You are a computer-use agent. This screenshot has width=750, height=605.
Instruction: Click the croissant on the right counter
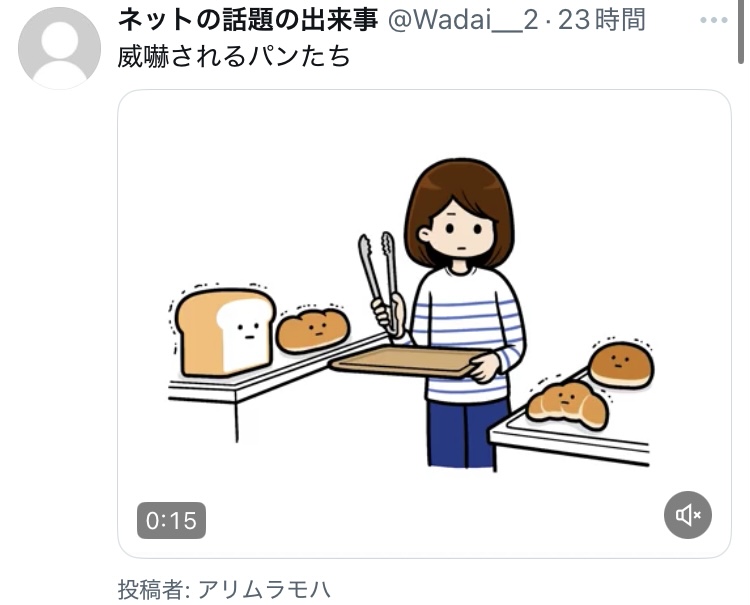567,405
